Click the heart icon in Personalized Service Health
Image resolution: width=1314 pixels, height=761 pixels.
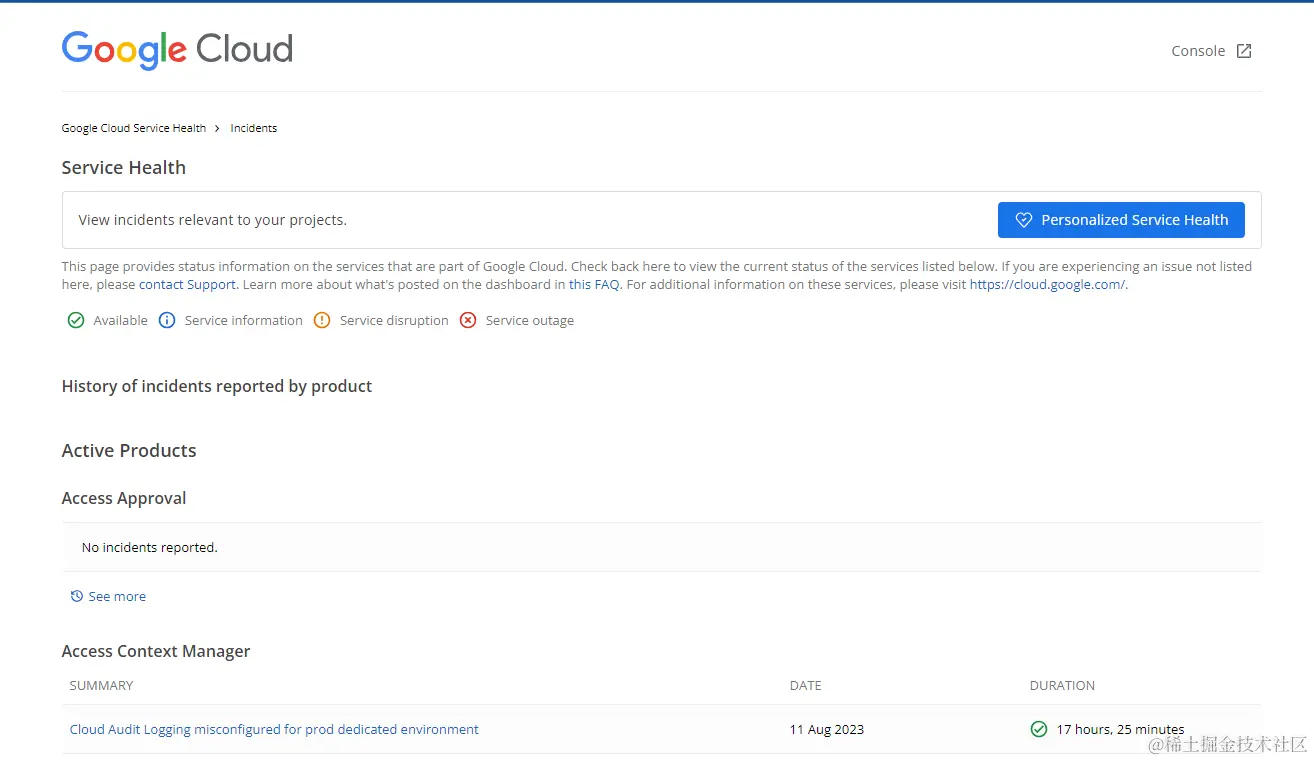[x=1023, y=220]
